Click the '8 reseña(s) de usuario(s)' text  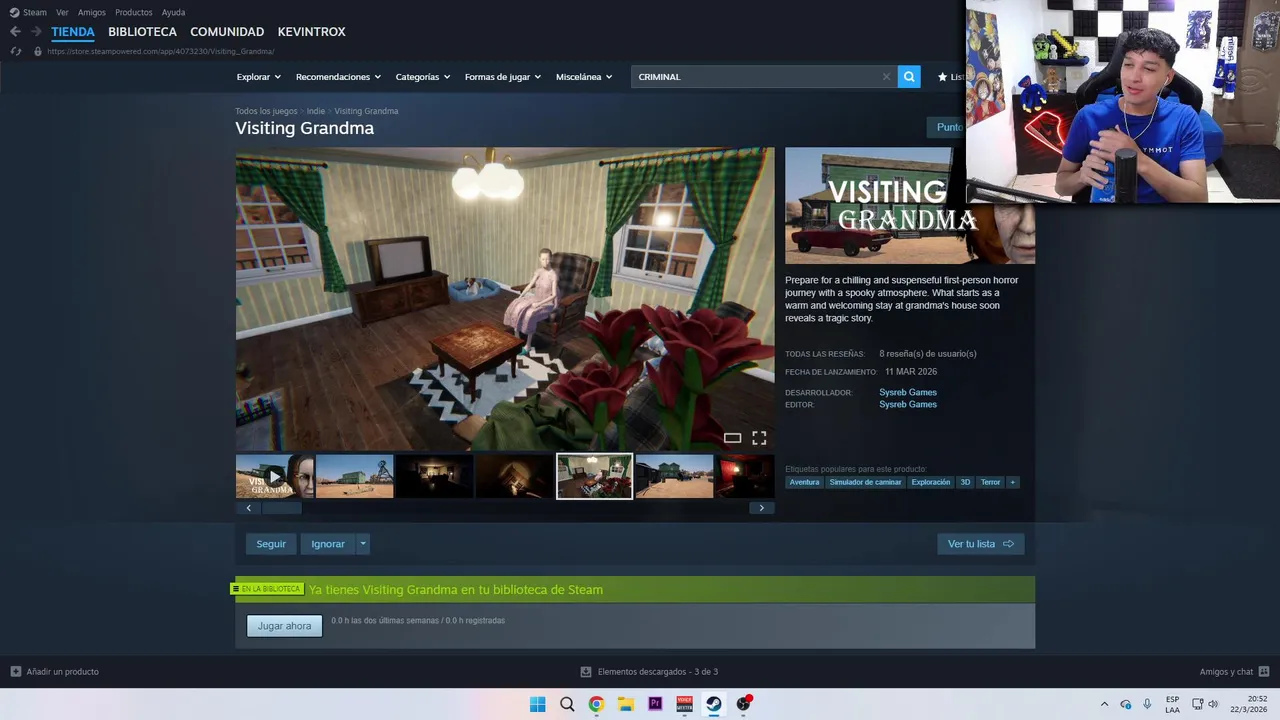pos(928,354)
